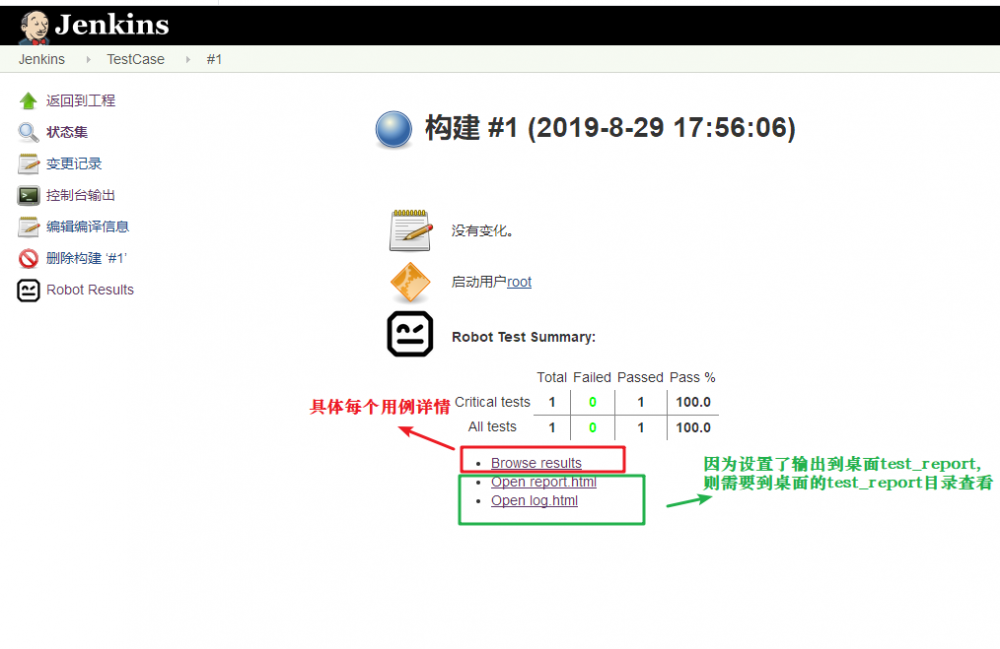Image resolution: width=1000 pixels, height=649 pixels.
Task: Click the blue ball build status icon
Action: coord(393,129)
